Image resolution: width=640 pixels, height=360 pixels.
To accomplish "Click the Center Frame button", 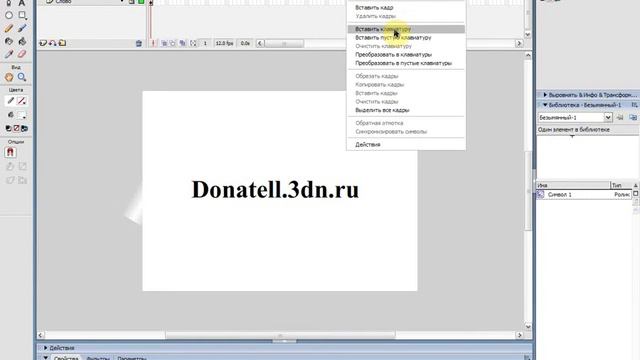I will tap(153, 43).
